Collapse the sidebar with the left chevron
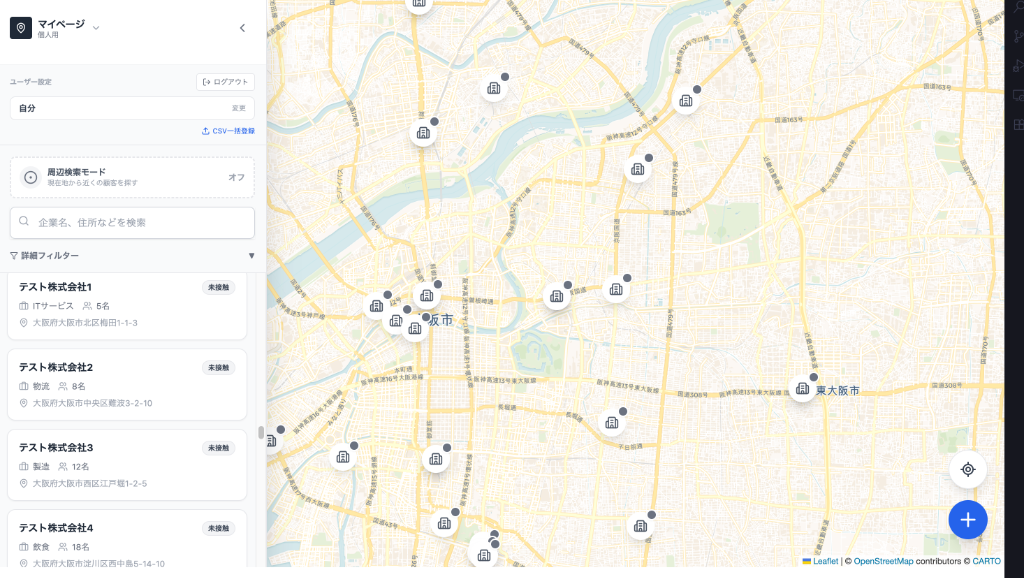Image resolution: width=1024 pixels, height=578 pixels. (242, 28)
